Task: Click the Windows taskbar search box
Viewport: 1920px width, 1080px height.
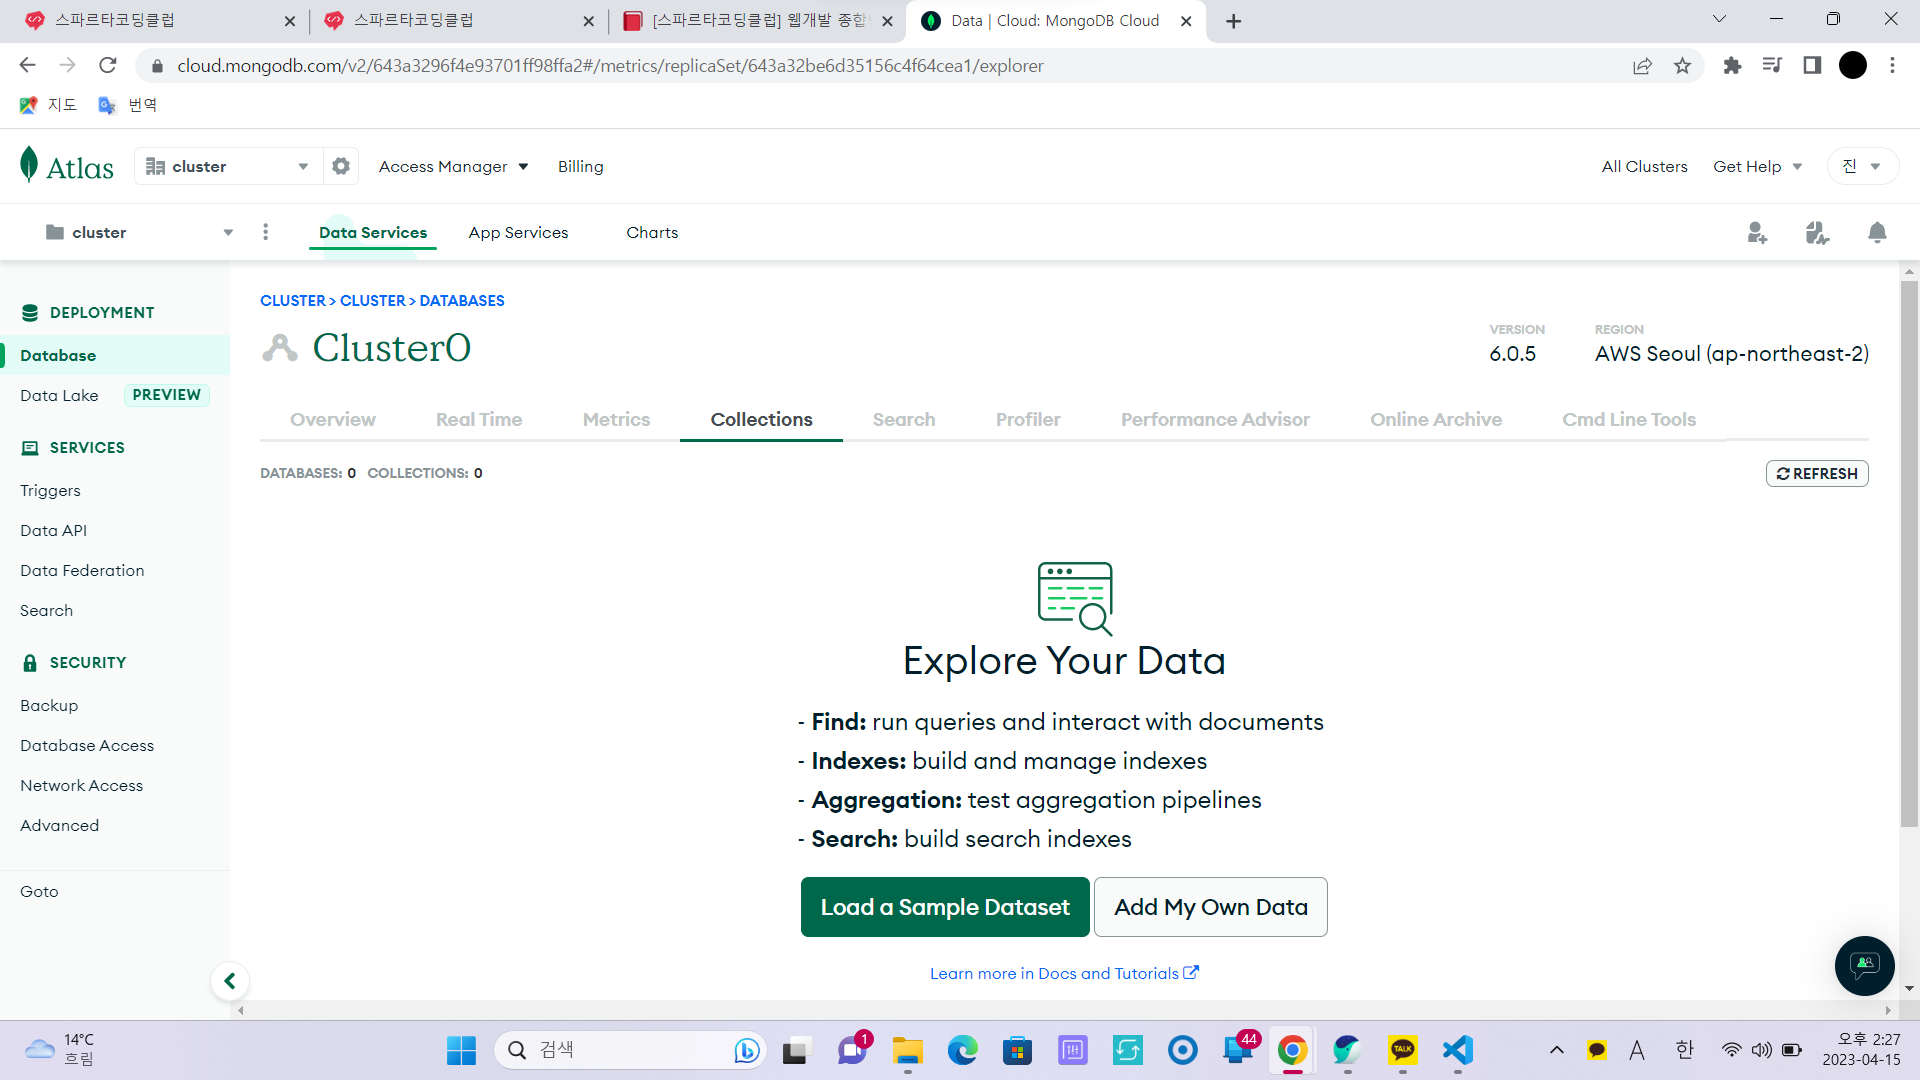Action: 628,1050
